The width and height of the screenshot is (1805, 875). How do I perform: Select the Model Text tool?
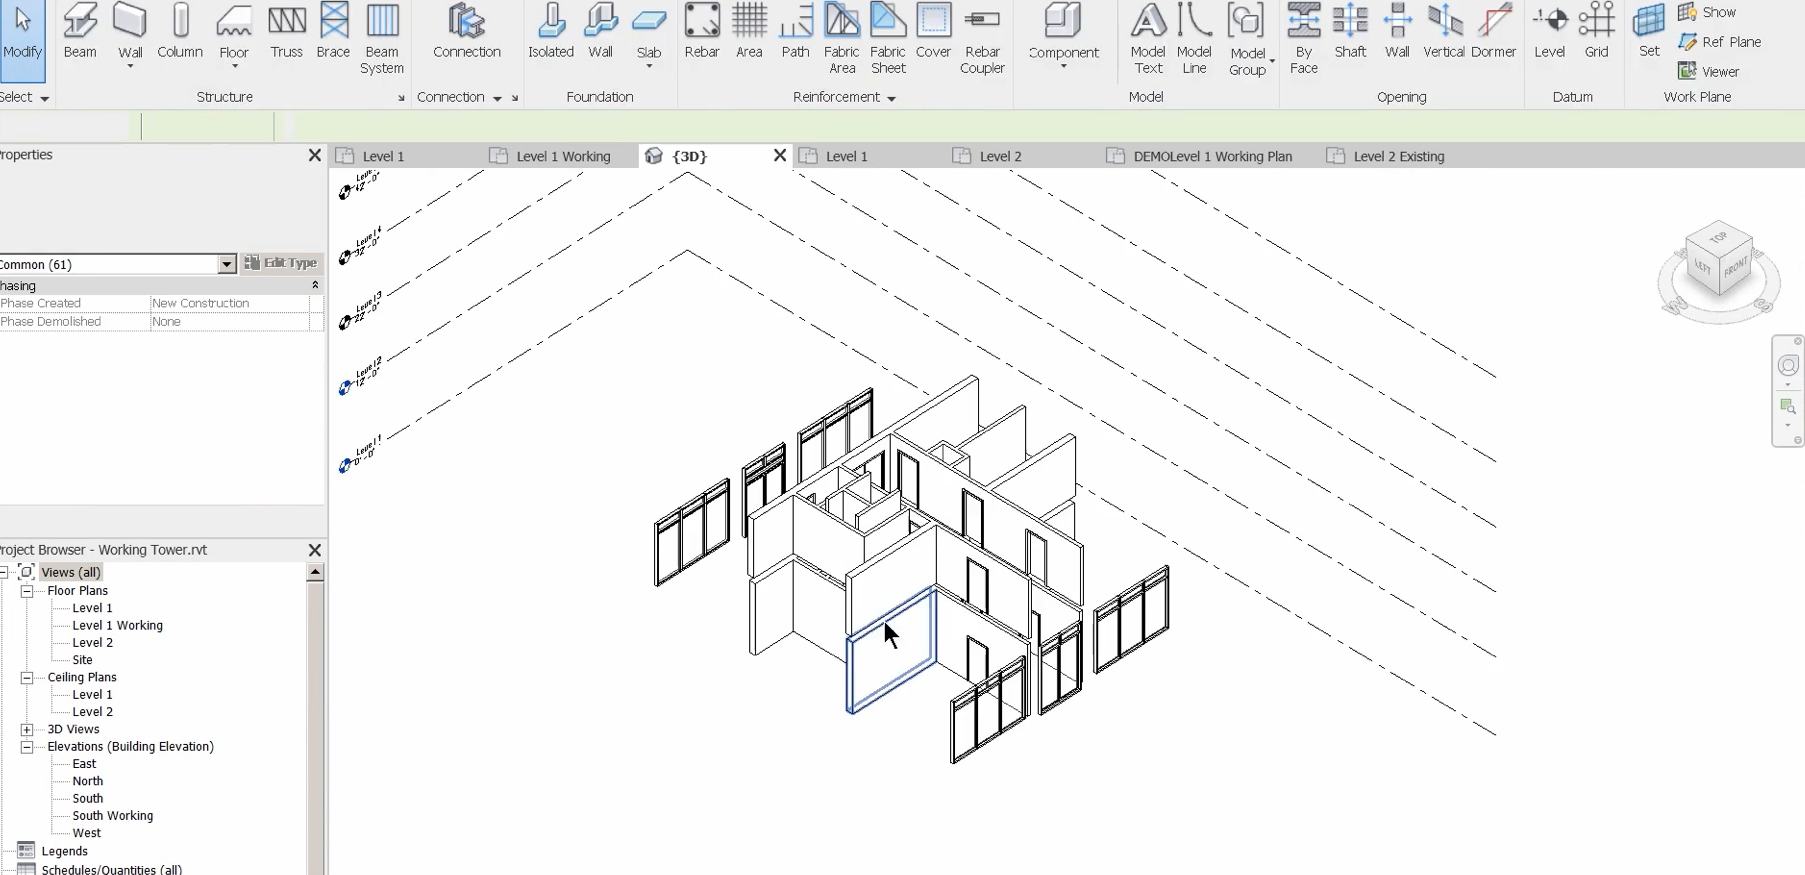(x=1147, y=38)
